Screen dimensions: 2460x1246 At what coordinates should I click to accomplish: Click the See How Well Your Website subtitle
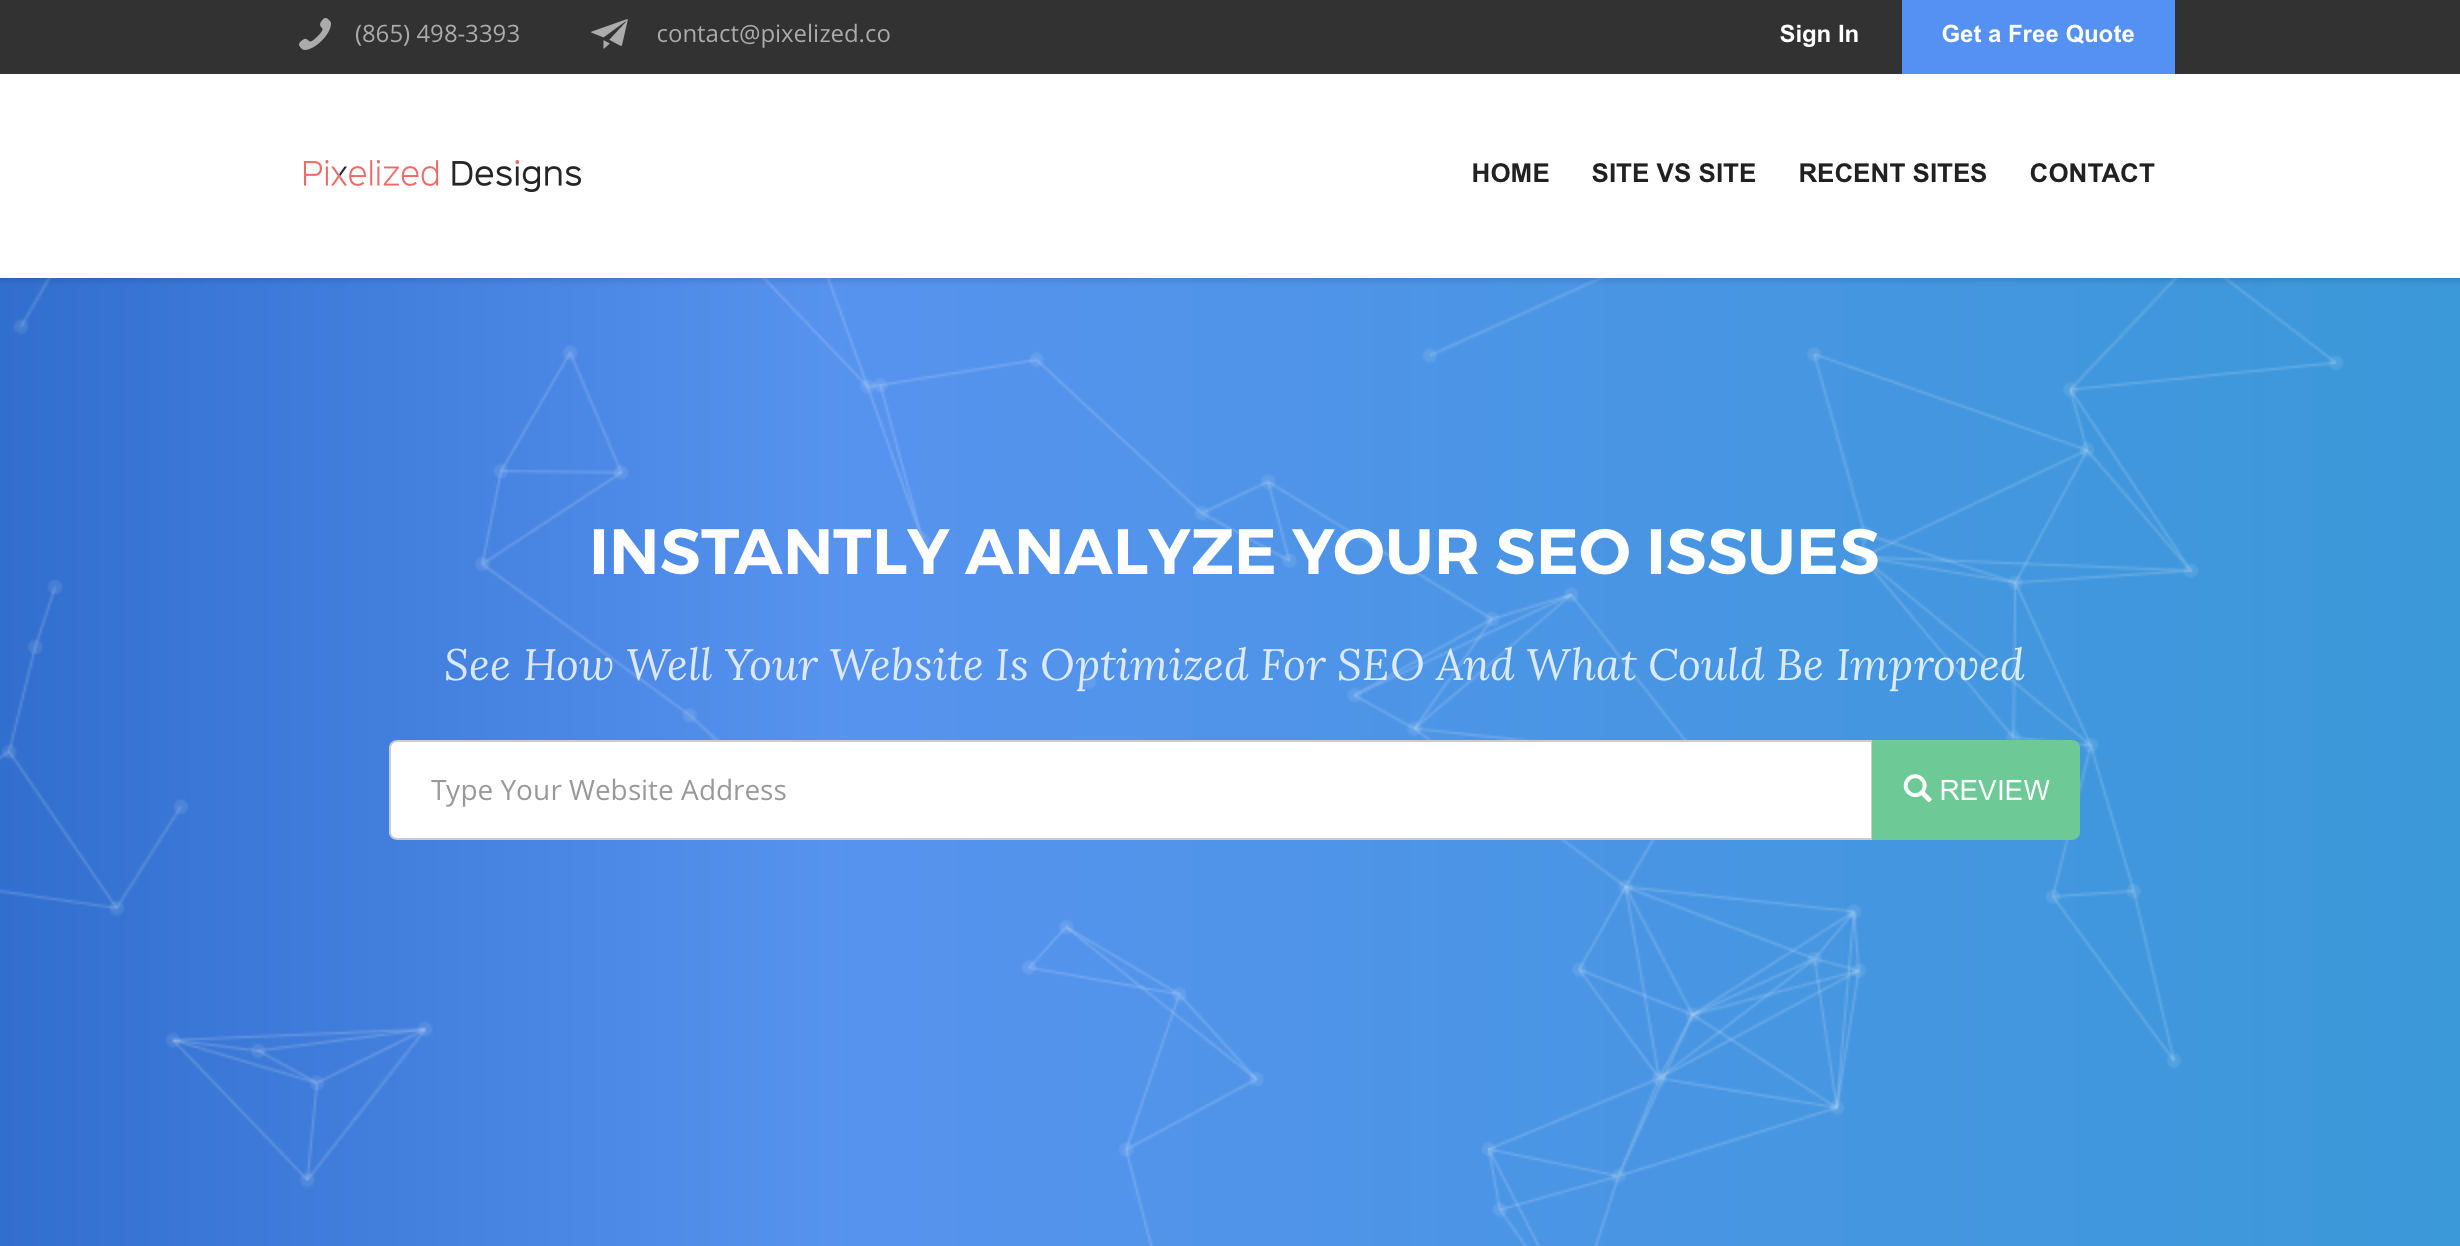pyautogui.click(x=1234, y=665)
